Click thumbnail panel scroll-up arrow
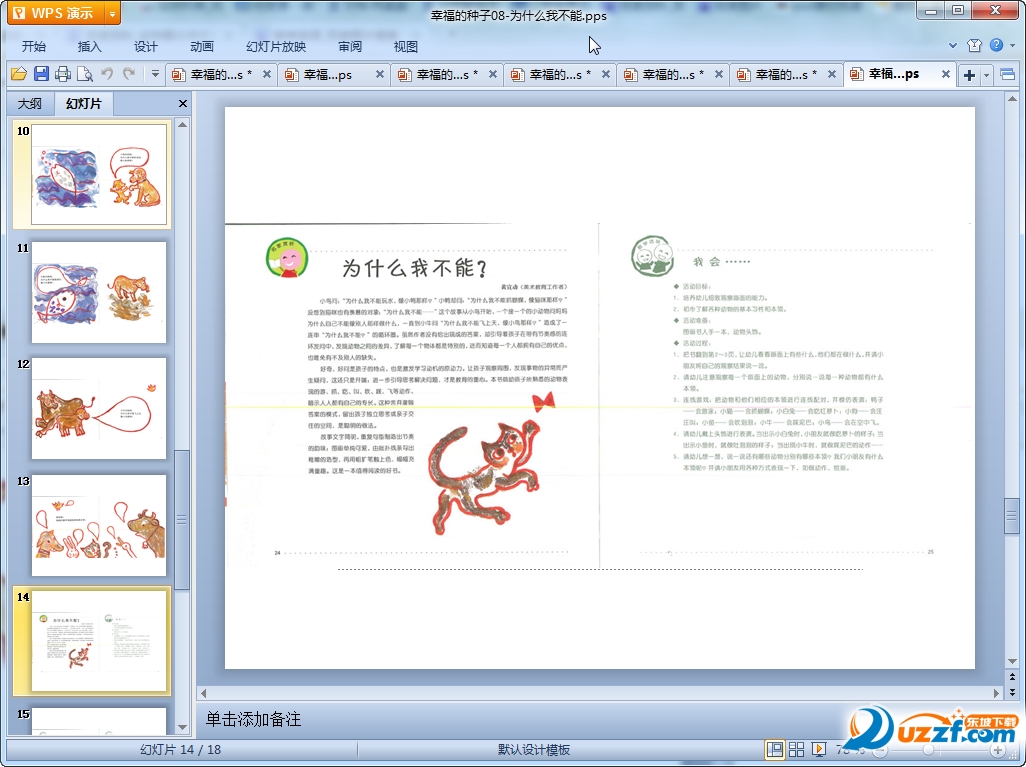The width and height of the screenshot is (1026, 767). coord(183,125)
